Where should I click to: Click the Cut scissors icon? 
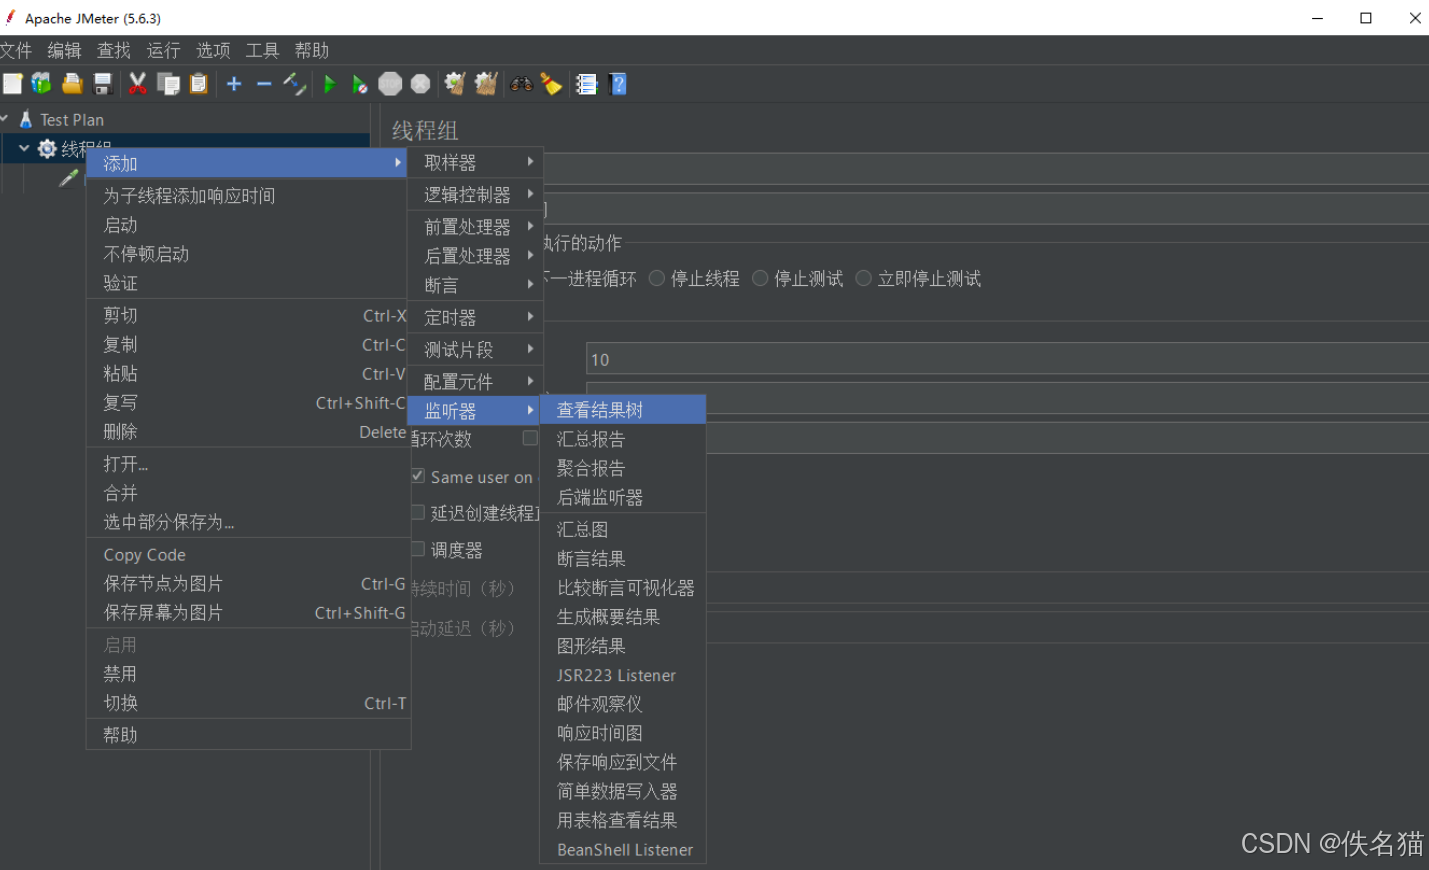138,84
